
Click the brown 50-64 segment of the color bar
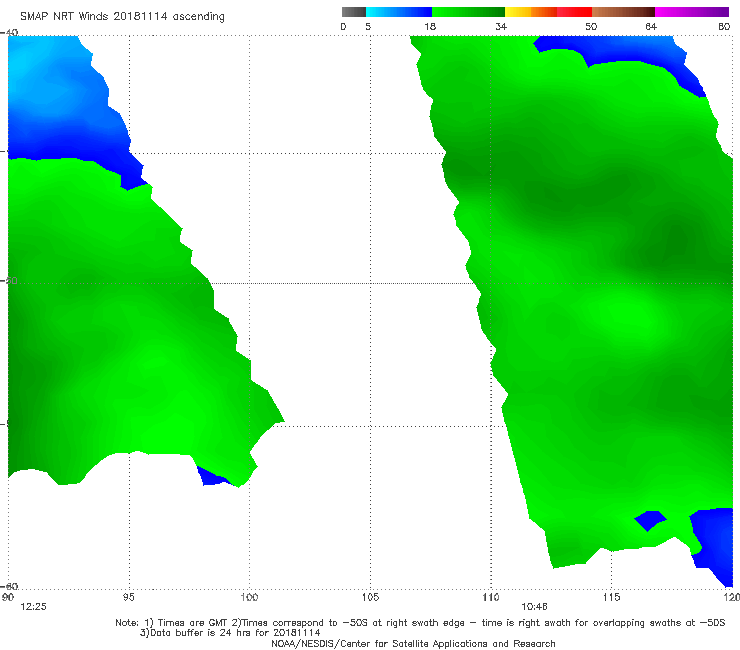point(623,12)
